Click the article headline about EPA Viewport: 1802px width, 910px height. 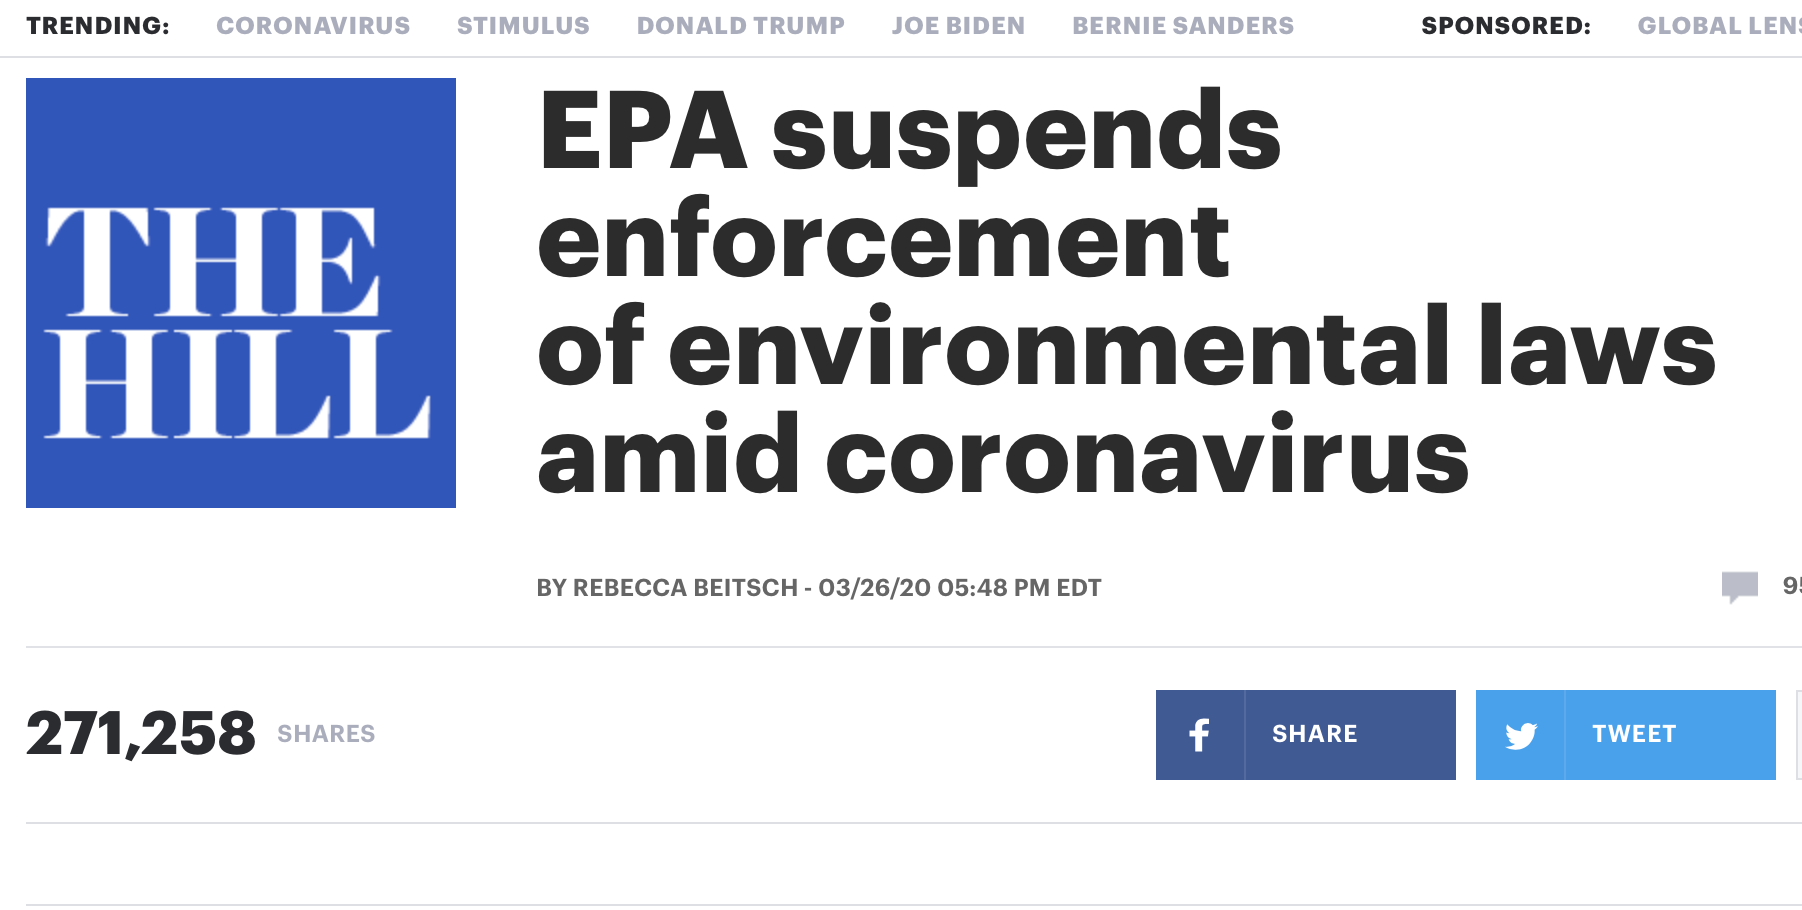tap(1126, 292)
